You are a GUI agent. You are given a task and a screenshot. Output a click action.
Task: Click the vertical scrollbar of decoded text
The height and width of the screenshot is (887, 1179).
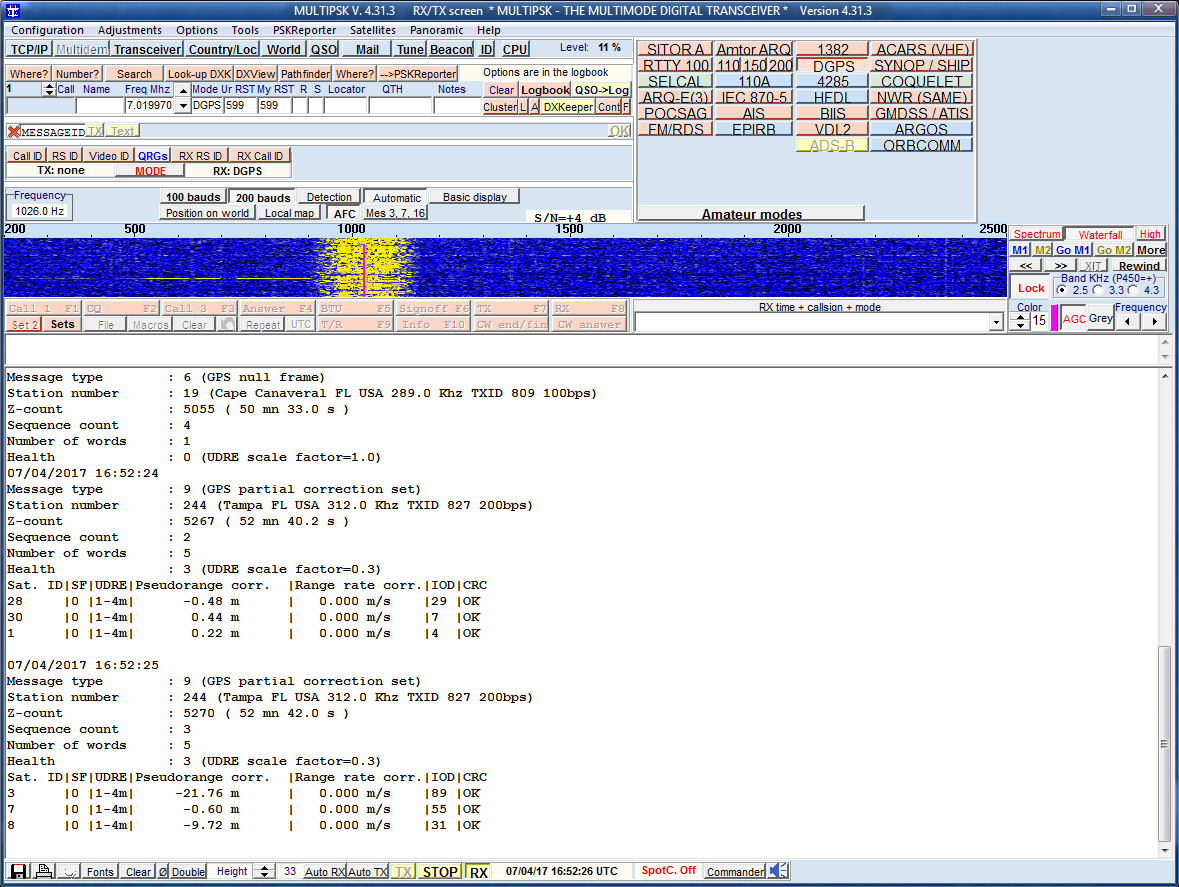point(1165,613)
